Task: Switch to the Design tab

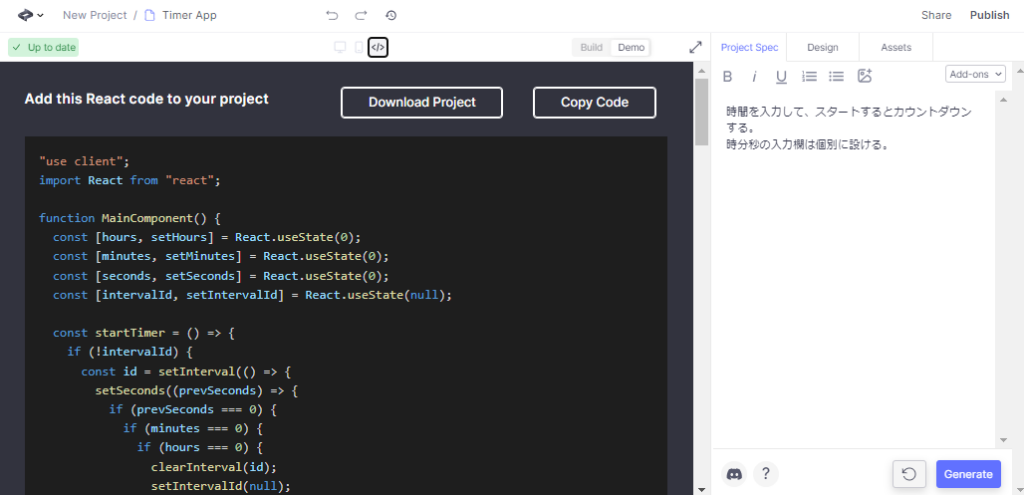Action: [822, 47]
